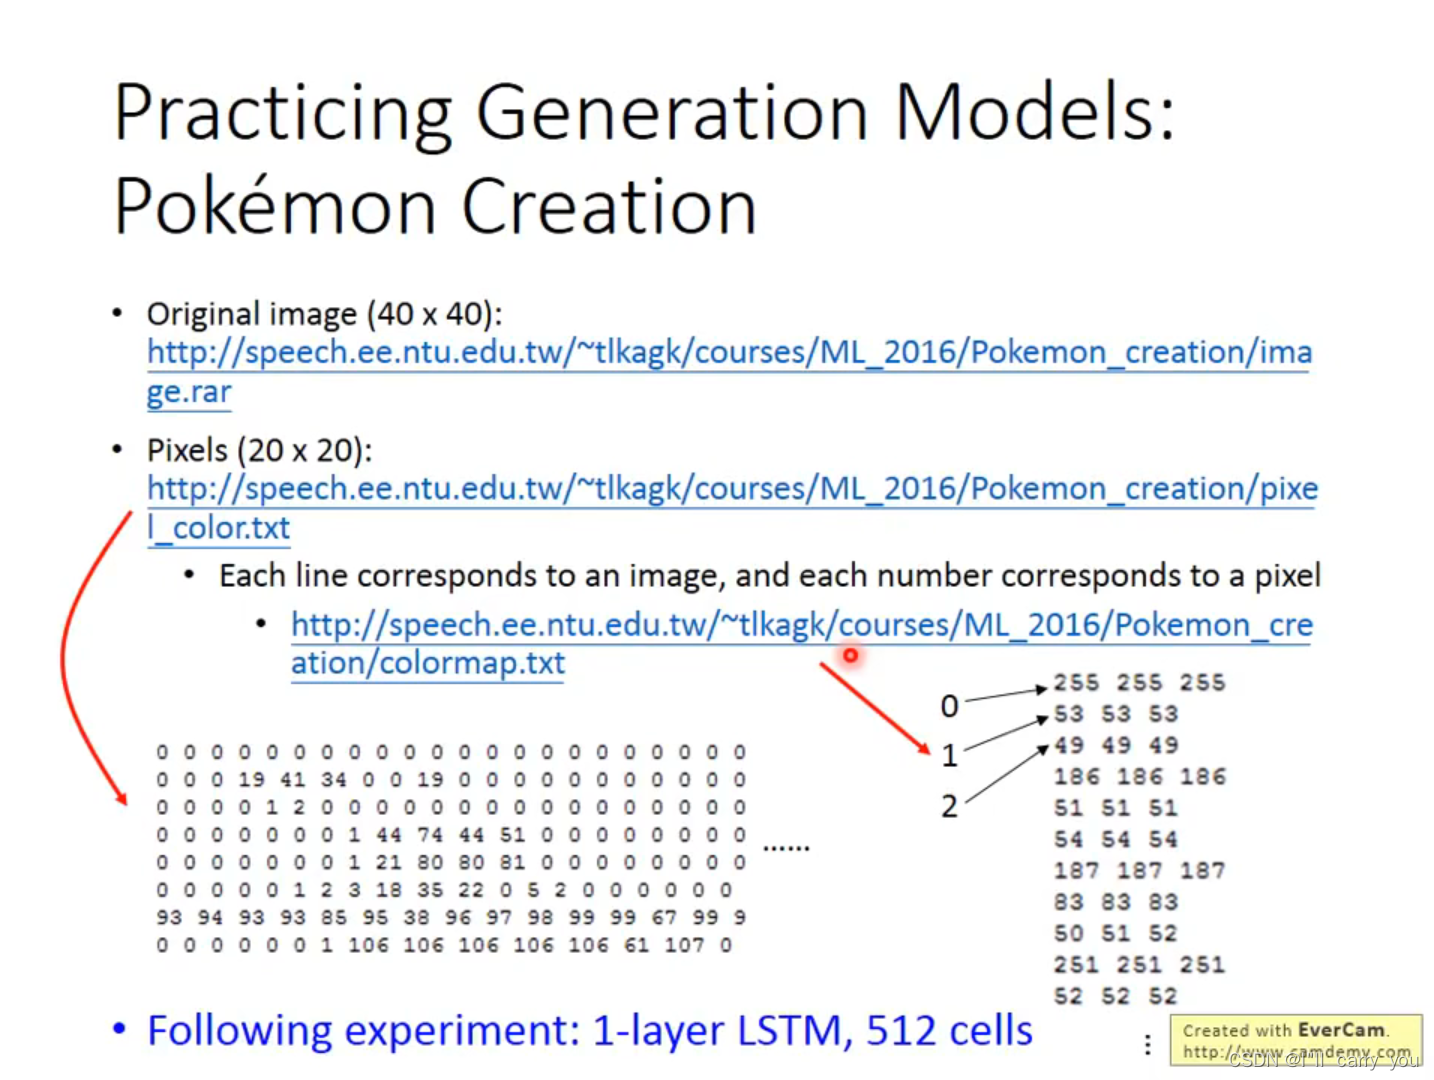Click the '186 186 186' colormap row
The width and height of the screenshot is (1434, 1080).
(x=1139, y=776)
